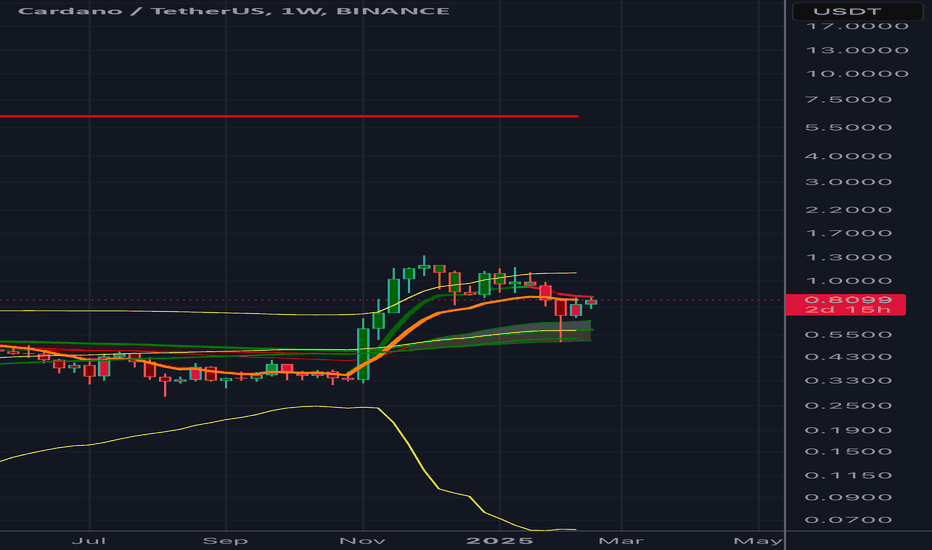
Task: Click the 0.1900 price axis label
Action: [849, 430]
